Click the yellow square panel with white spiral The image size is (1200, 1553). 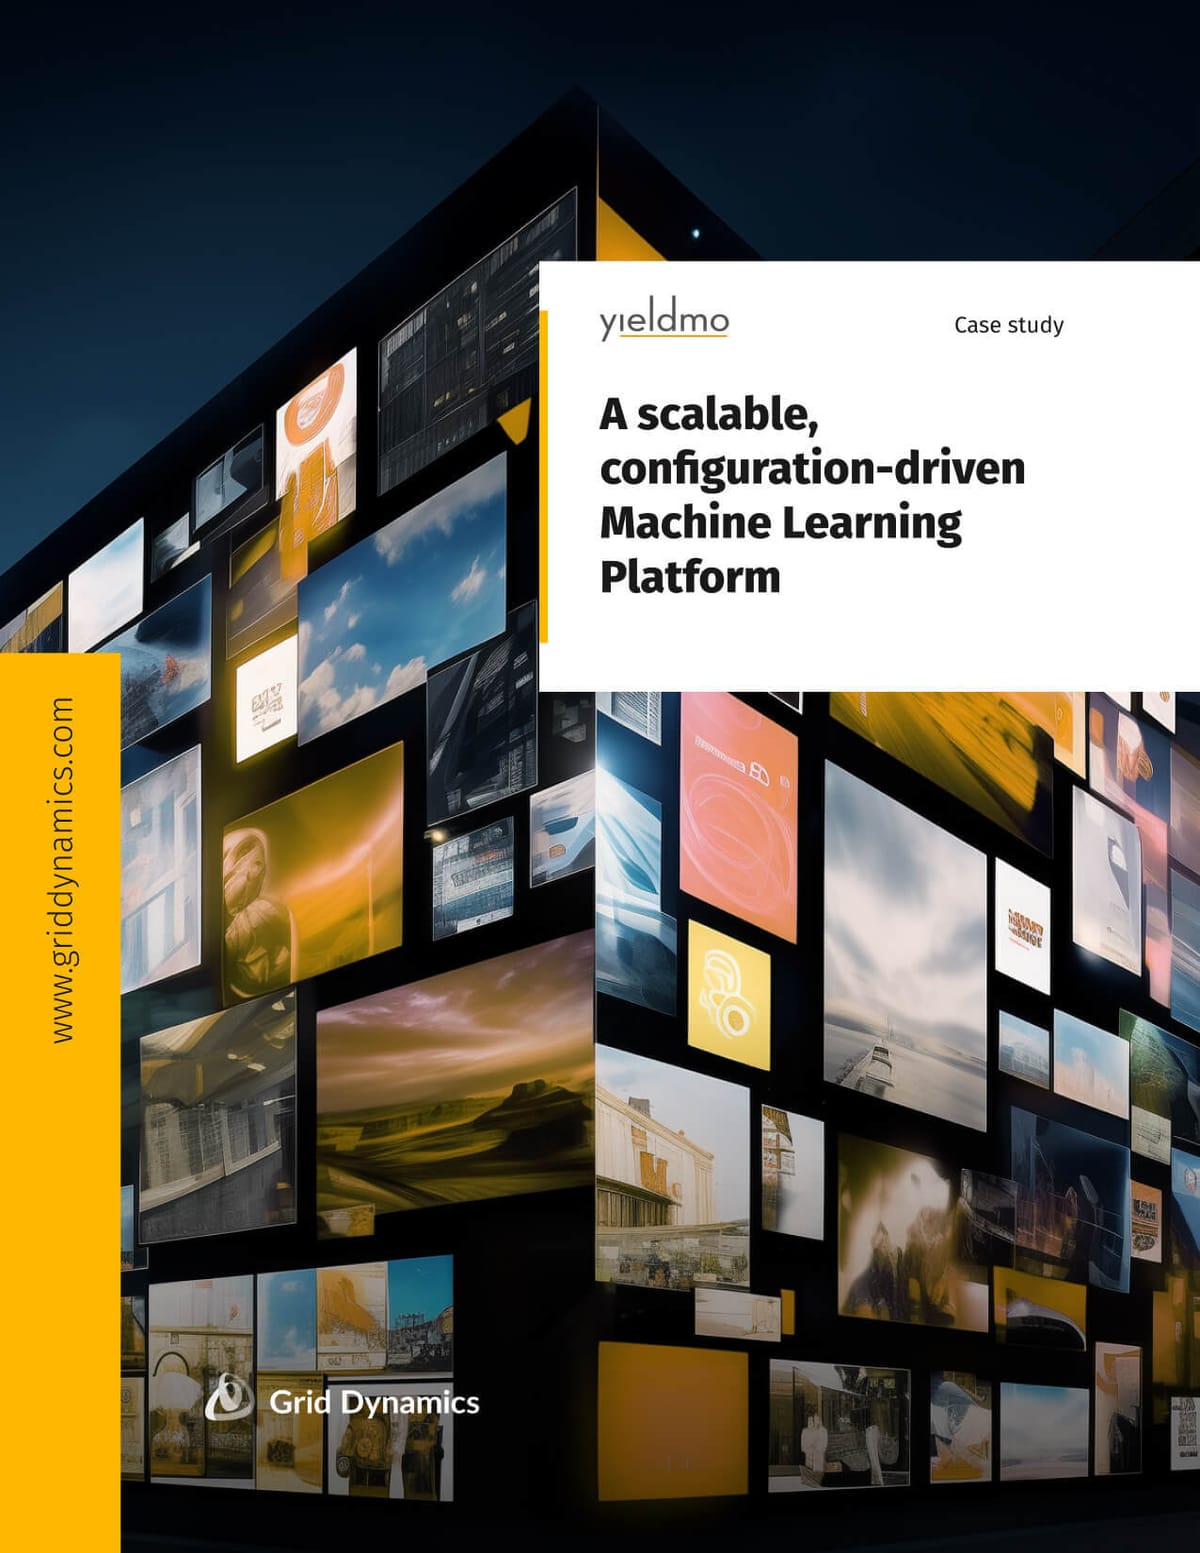point(729,996)
